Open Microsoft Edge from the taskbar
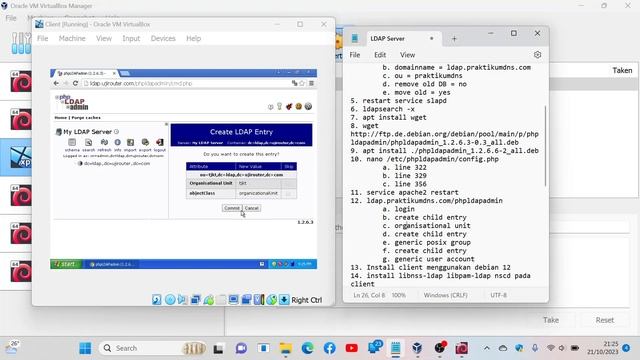 click(307, 348)
